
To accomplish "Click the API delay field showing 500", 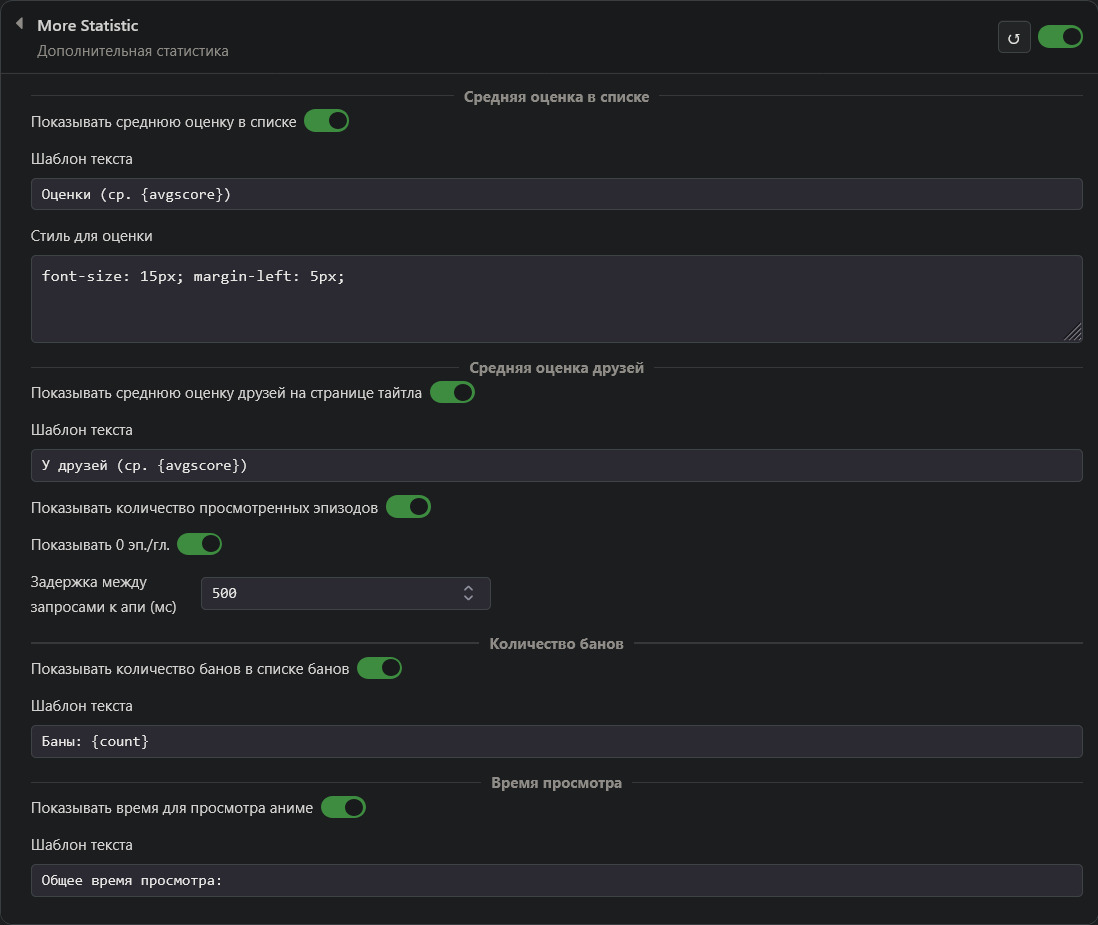I will pos(330,593).
